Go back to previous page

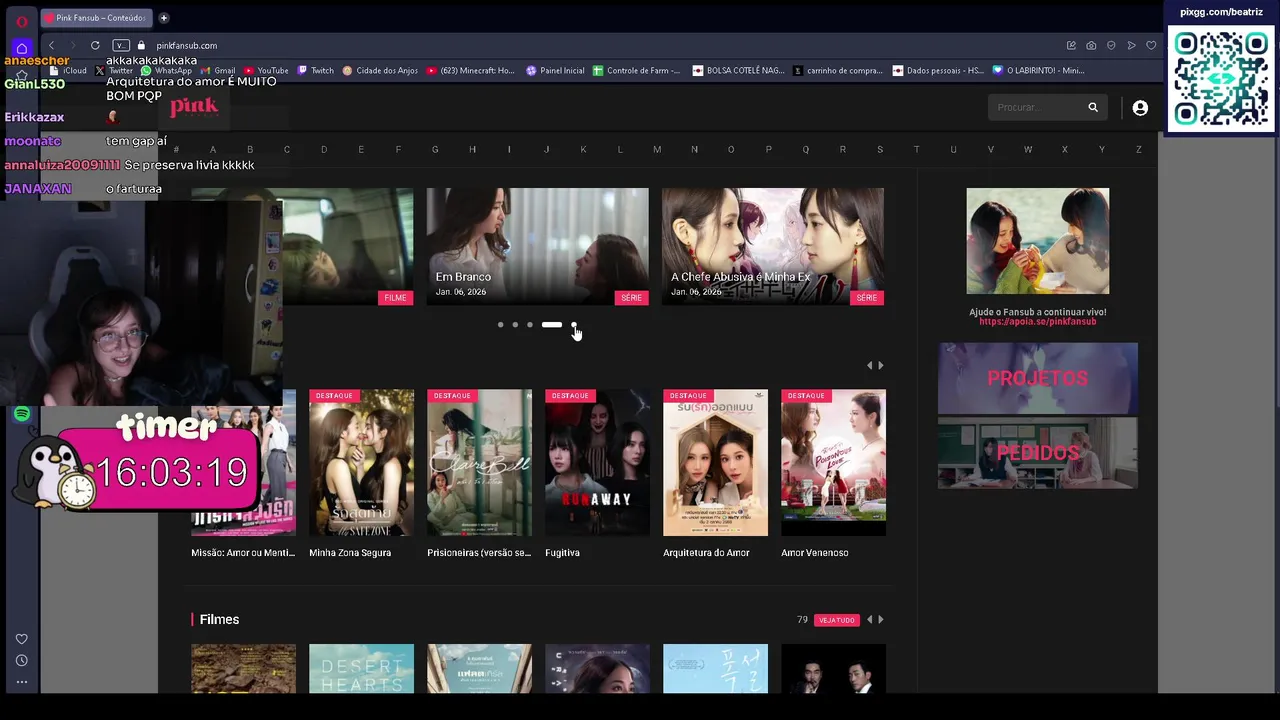coord(52,45)
